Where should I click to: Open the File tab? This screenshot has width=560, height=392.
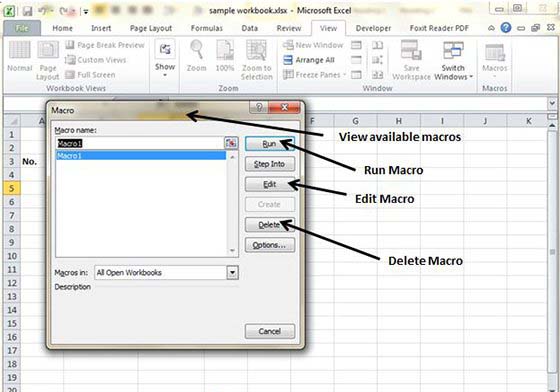(22, 28)
